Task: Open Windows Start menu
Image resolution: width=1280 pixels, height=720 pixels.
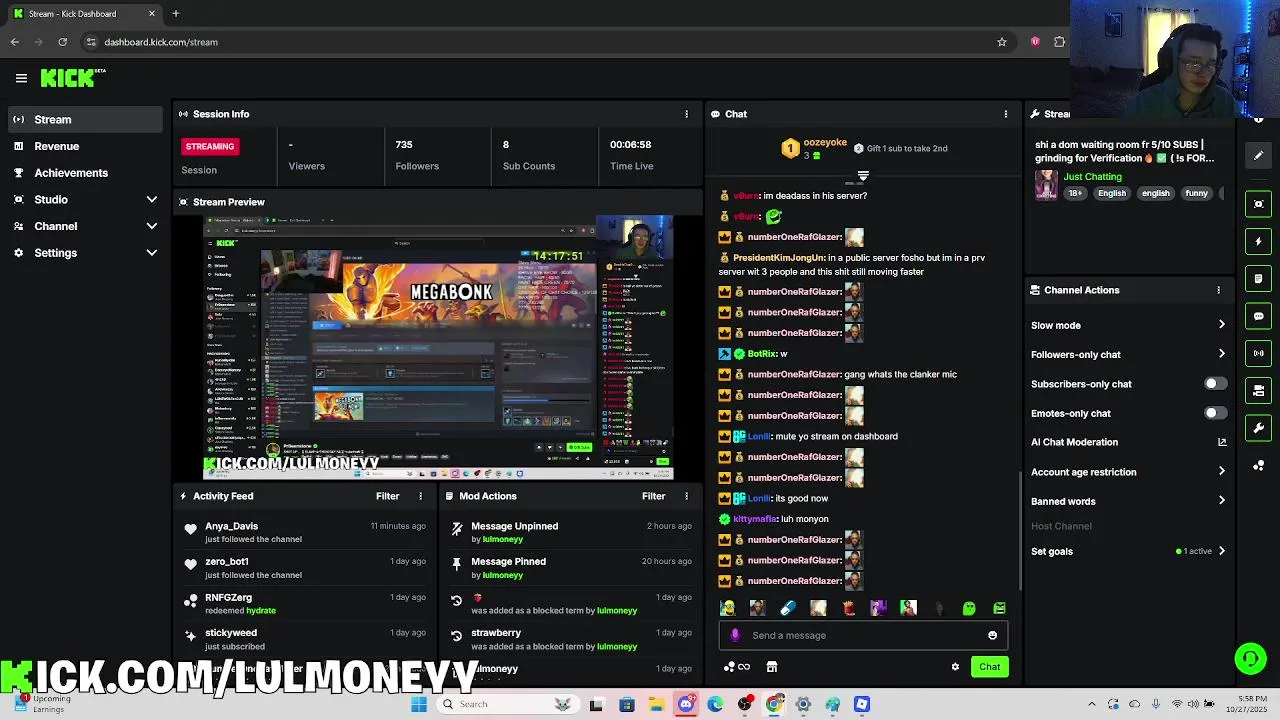Action: point(419,704)
